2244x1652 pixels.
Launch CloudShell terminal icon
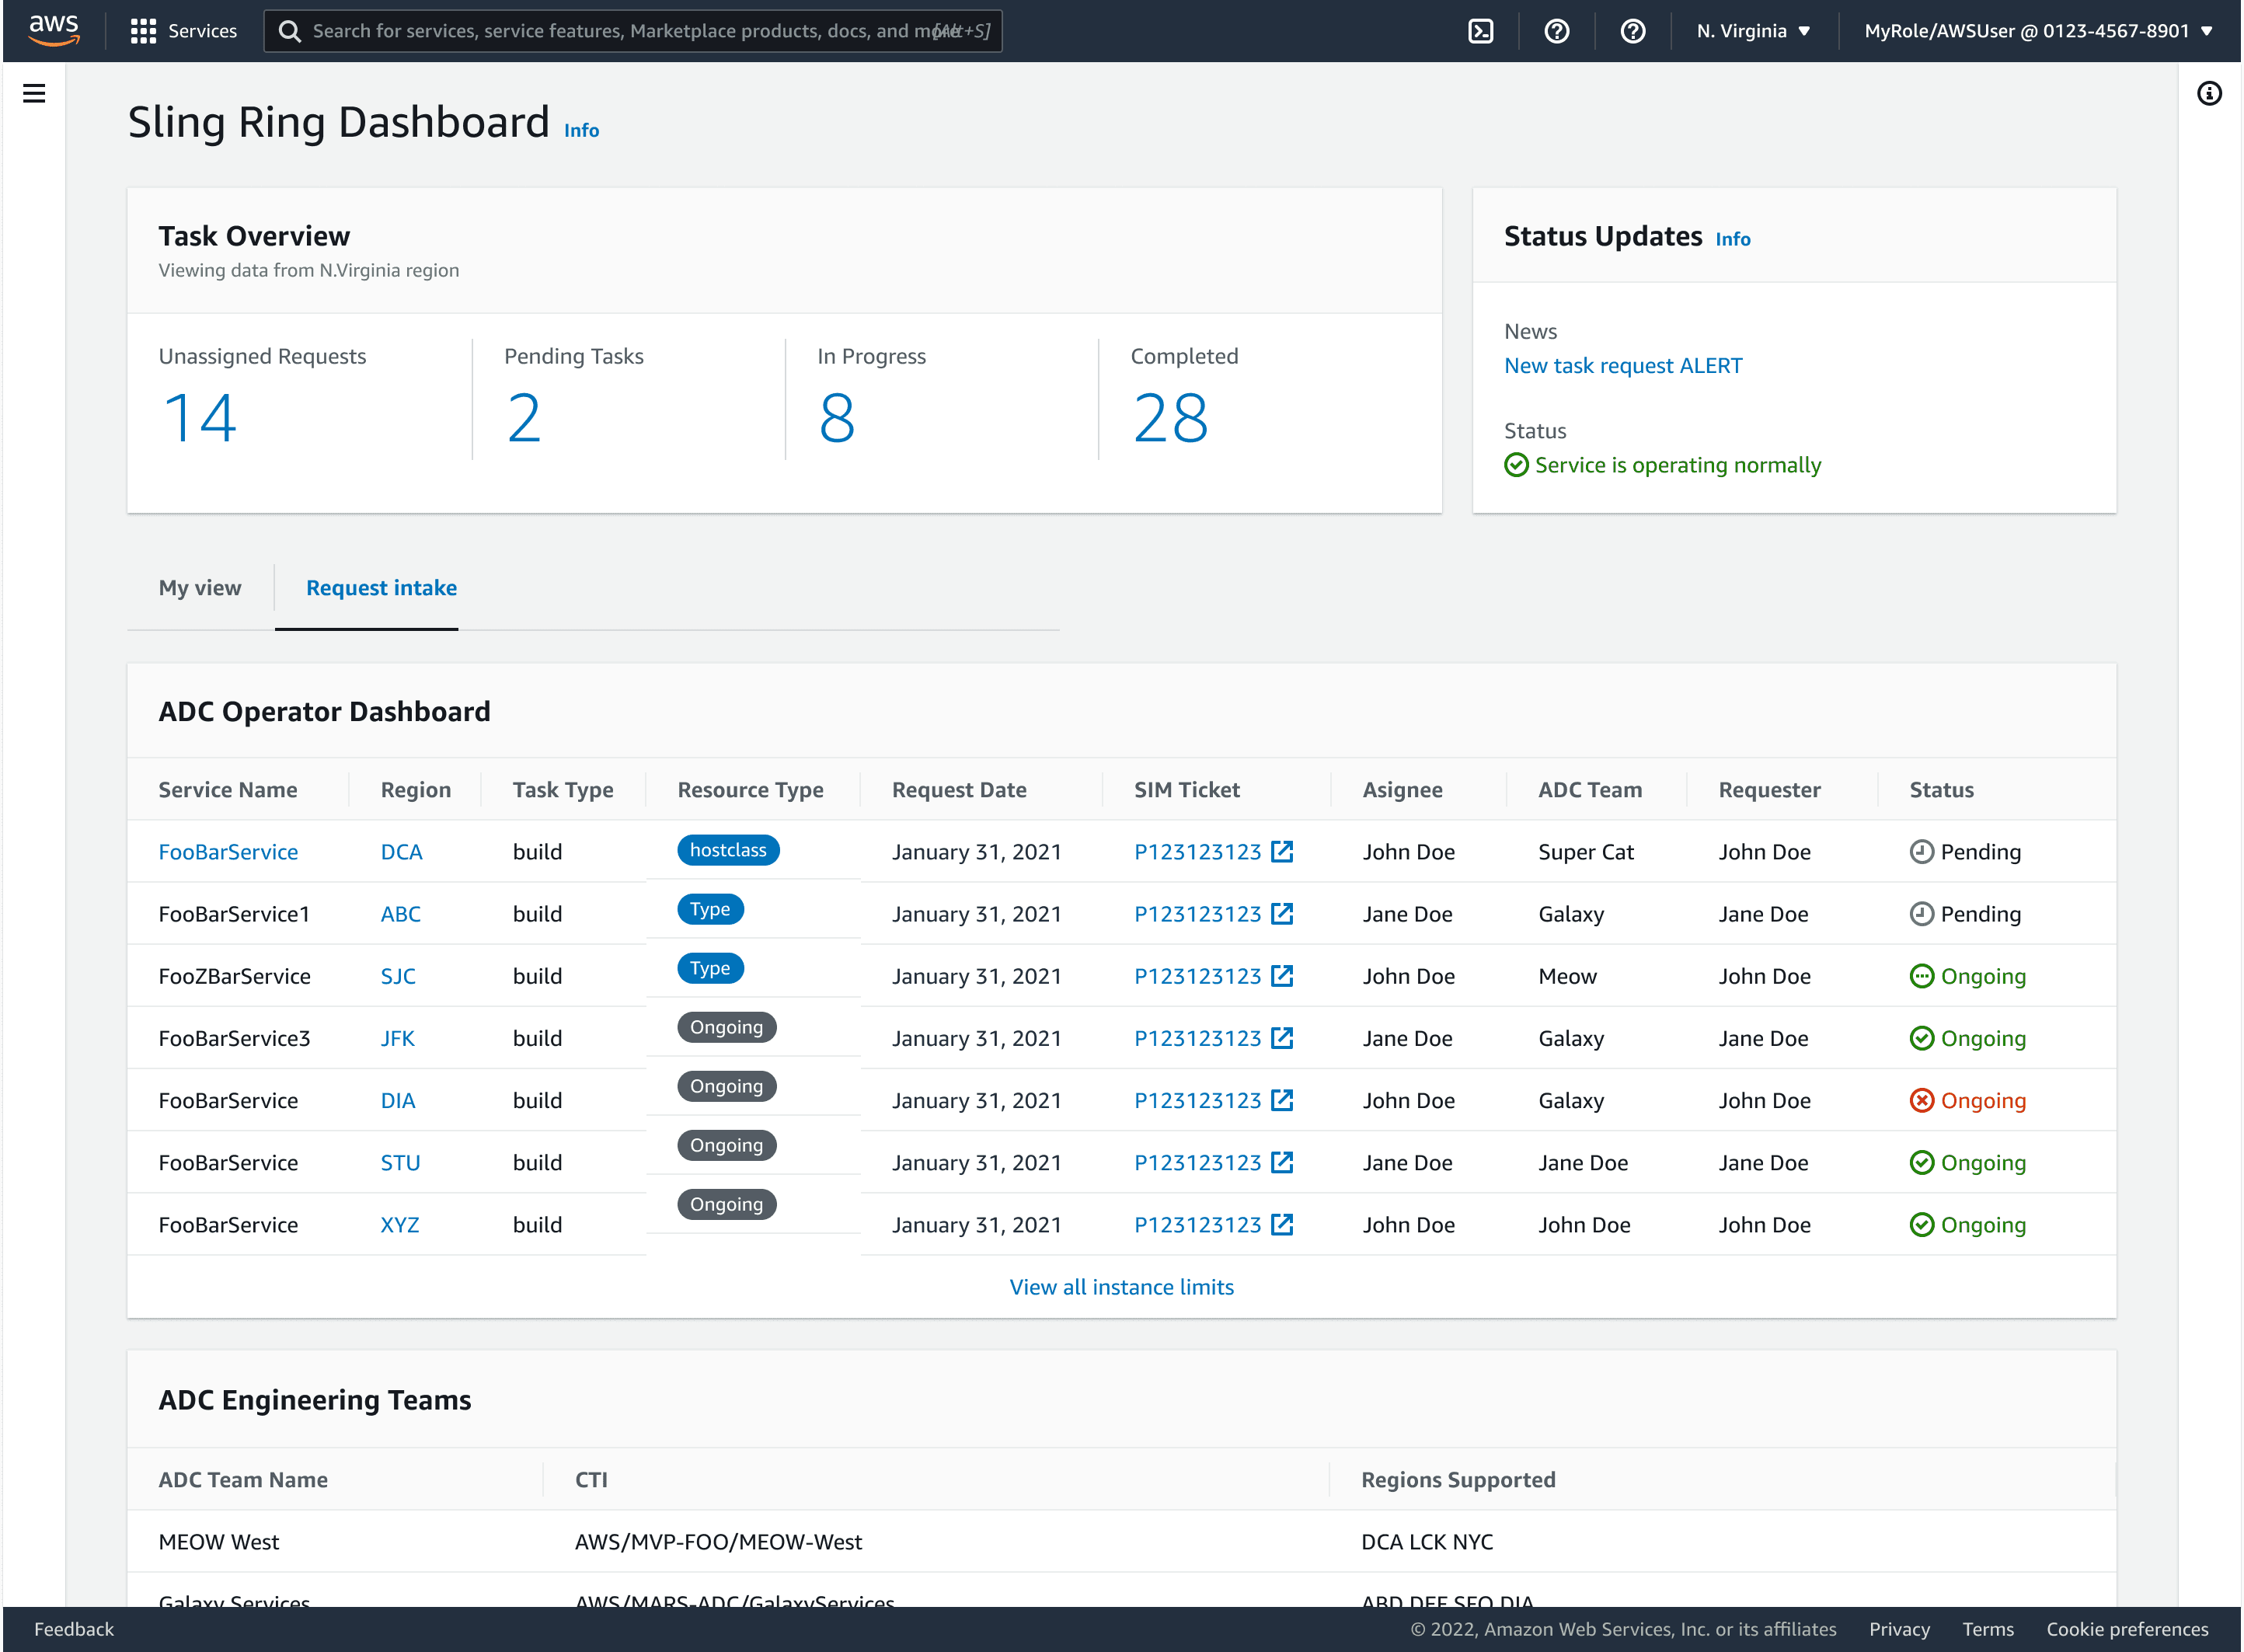(x=1480, y=31)
